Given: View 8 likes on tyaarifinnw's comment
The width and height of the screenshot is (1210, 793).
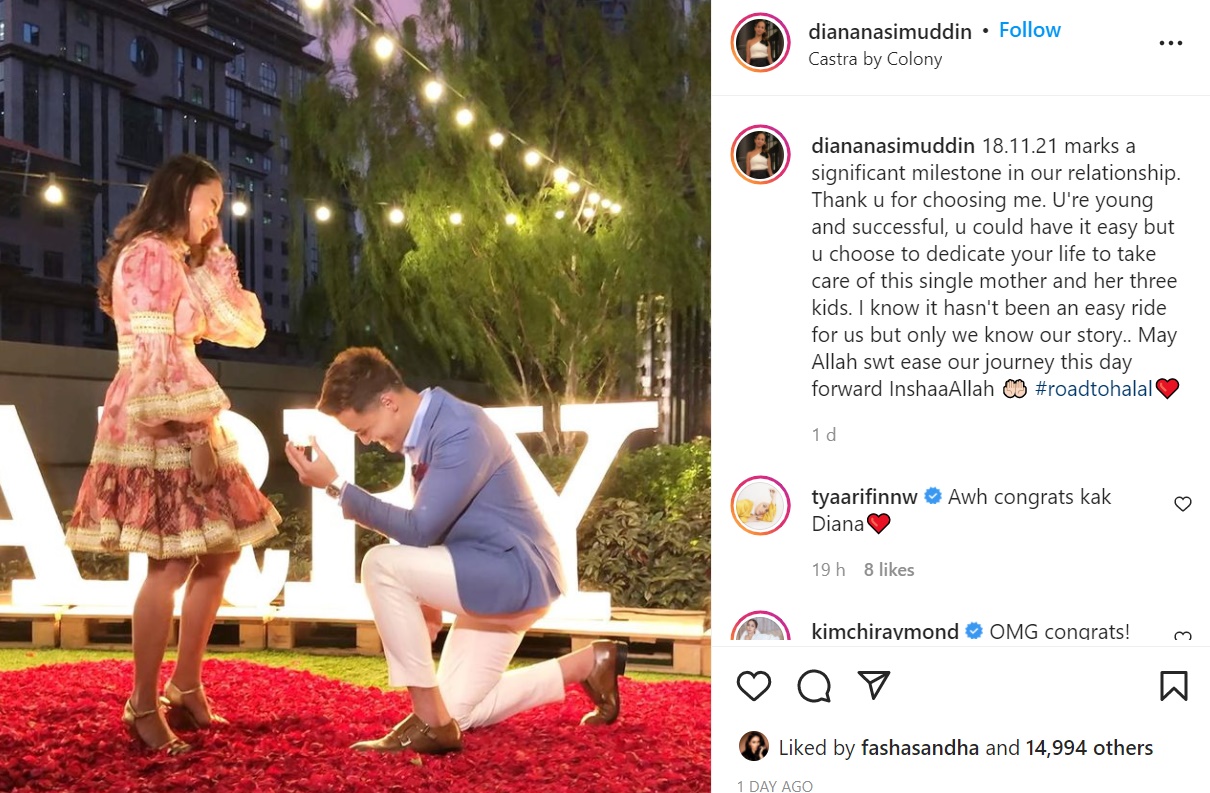Looking at the screenshot, I should tap(889, 569).
